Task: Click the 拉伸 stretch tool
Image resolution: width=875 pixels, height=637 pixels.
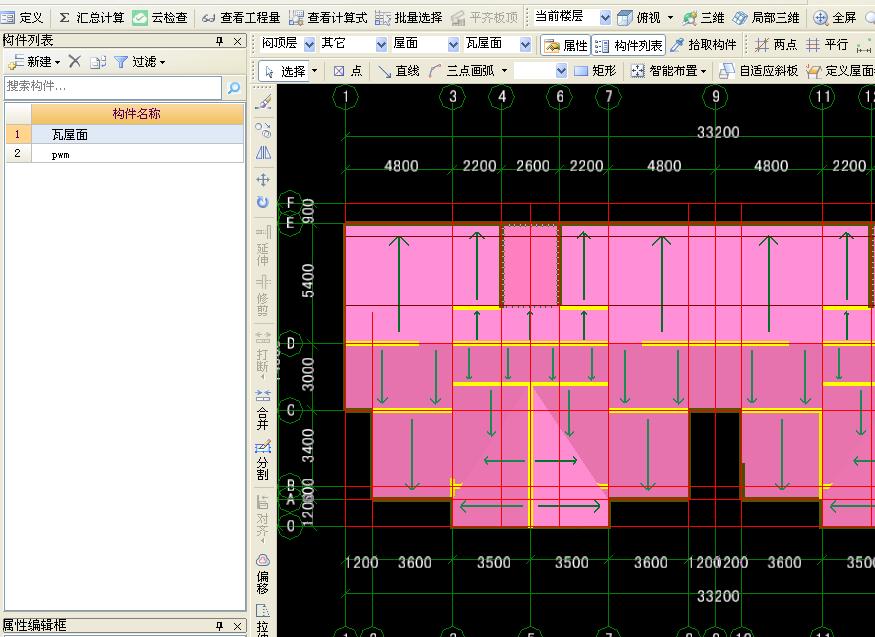Action: pyautogui.click(x=263, y=620)
